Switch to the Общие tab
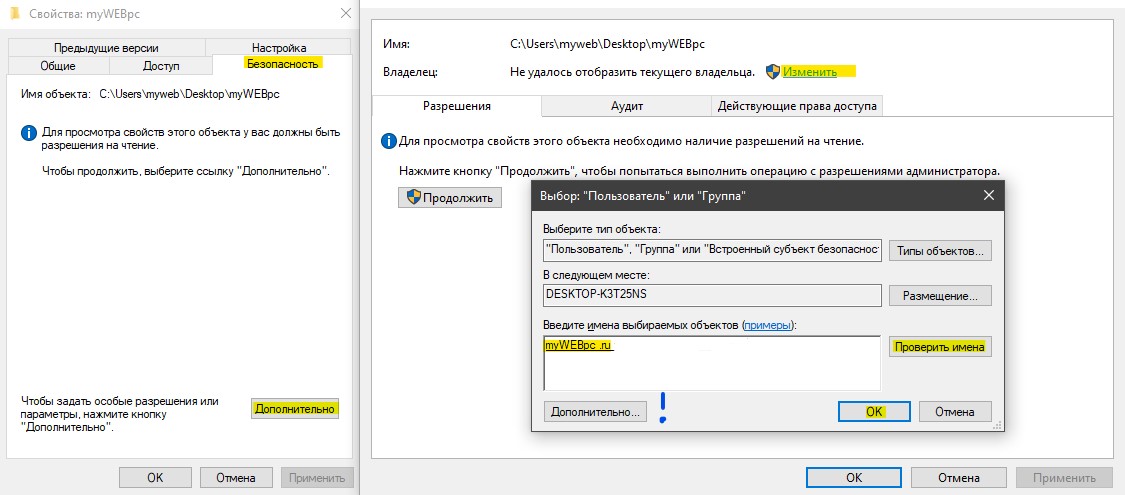This screenshot has height=495, width=1125. click(58, 65)
